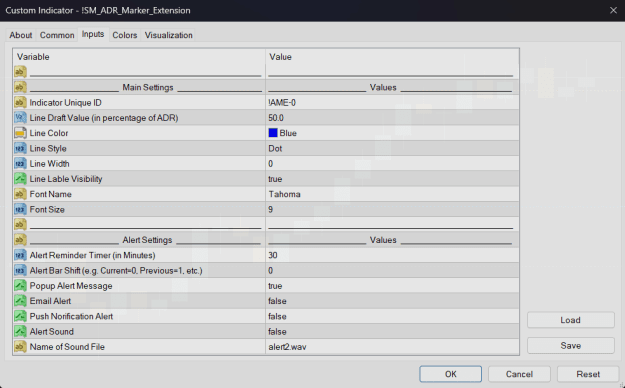Open the Colors tab
Image resolution: width=625 pixels, height=388 pixels.
(x=125, y=35)
